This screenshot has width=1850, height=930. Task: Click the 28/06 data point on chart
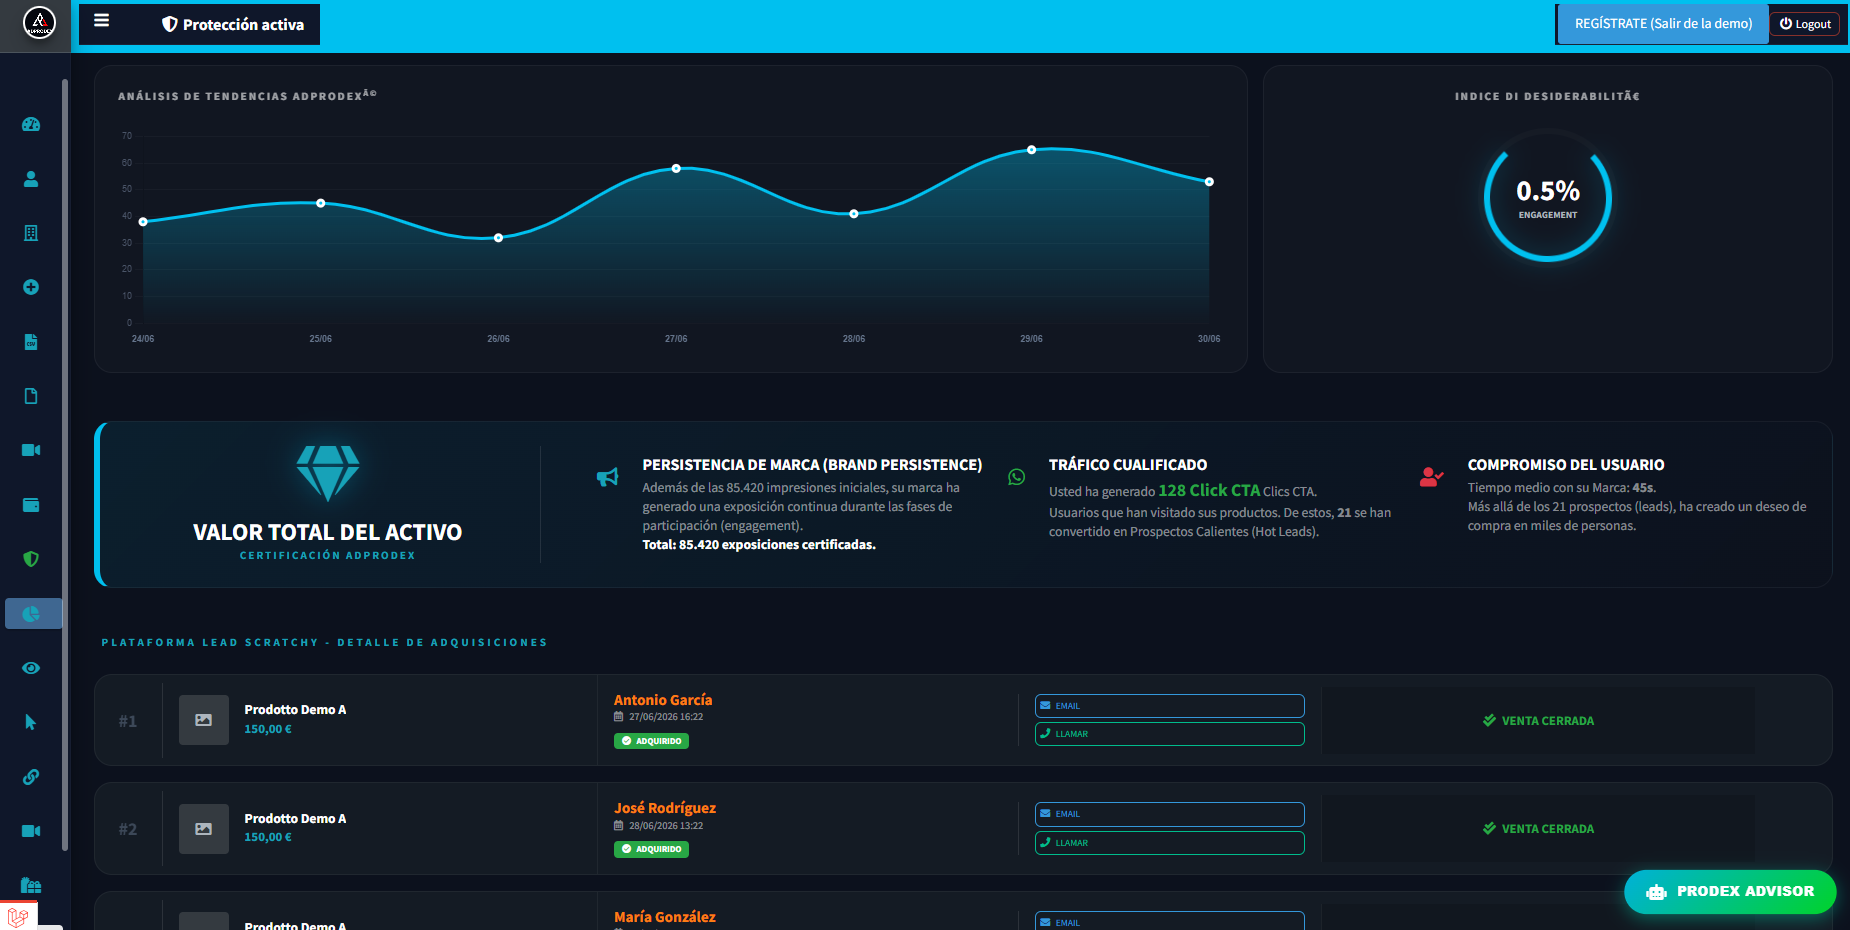point(854,214)
